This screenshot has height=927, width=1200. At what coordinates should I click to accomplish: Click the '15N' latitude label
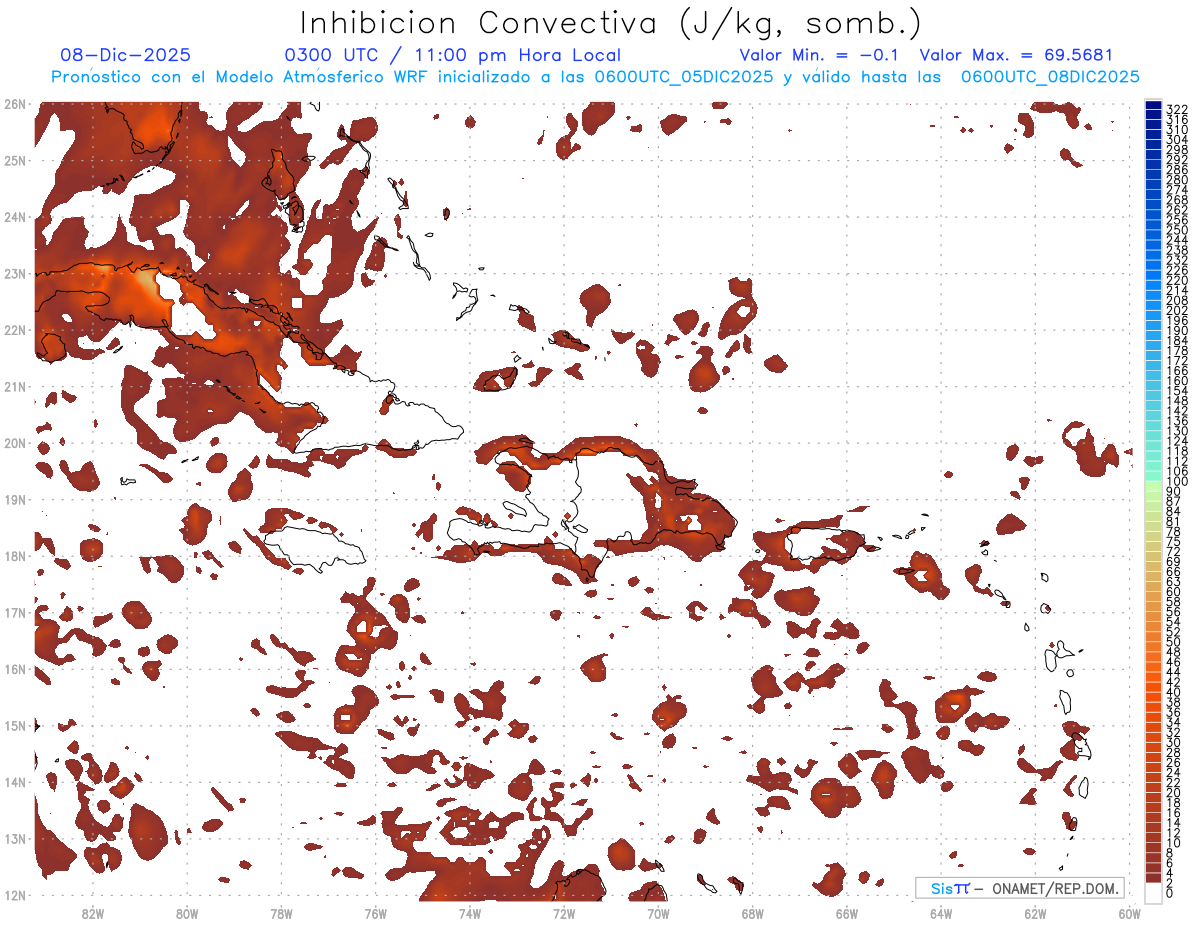(x=15, y=725)
